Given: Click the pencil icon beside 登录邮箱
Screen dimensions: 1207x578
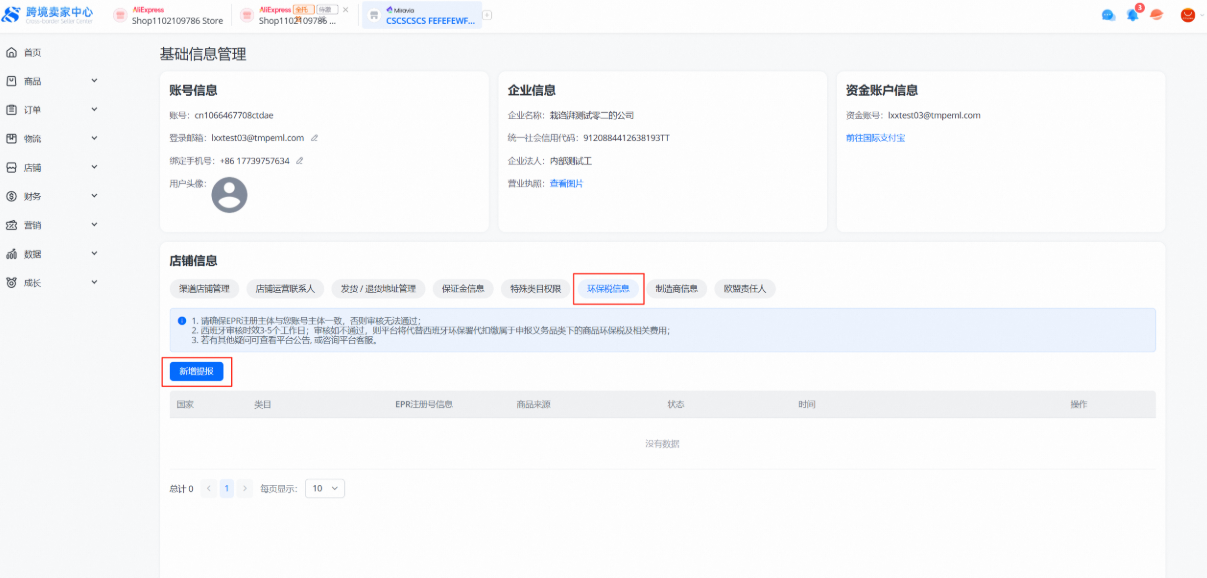Looking at the screenshot, I should coord(314,138).
